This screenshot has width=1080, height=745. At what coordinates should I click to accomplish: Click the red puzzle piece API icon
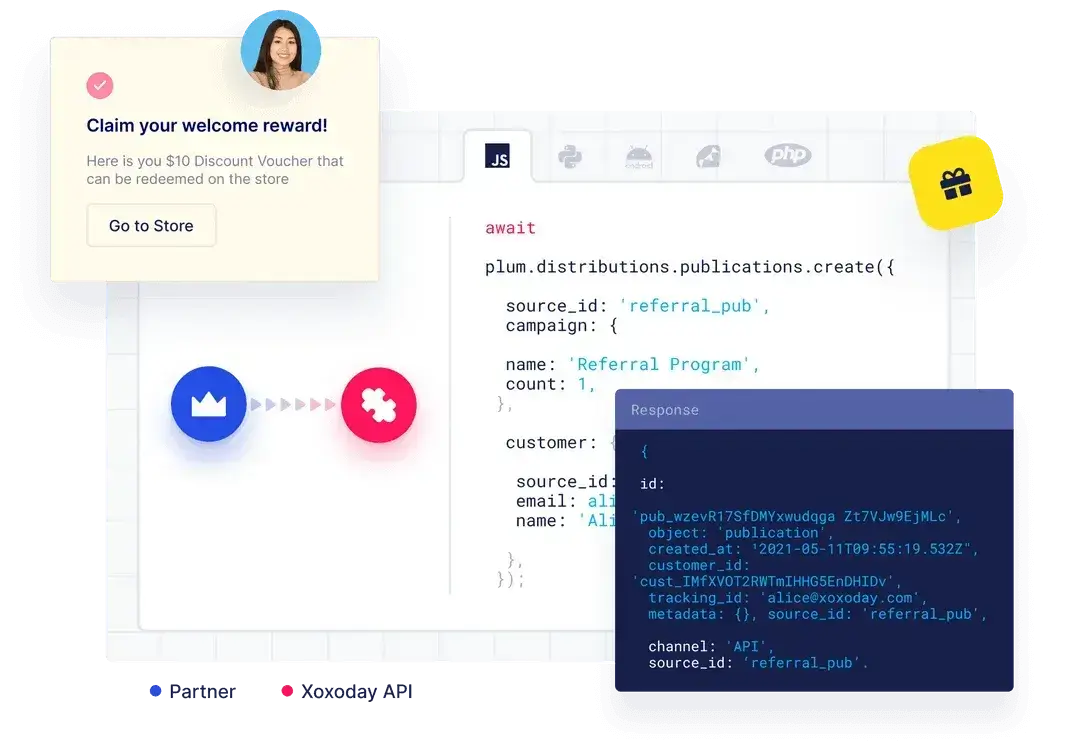pyautogui.click(x=379, y=405)
